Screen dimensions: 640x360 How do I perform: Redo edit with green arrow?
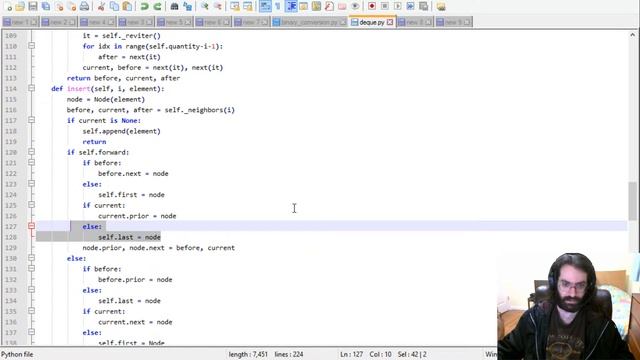(157, 6)
